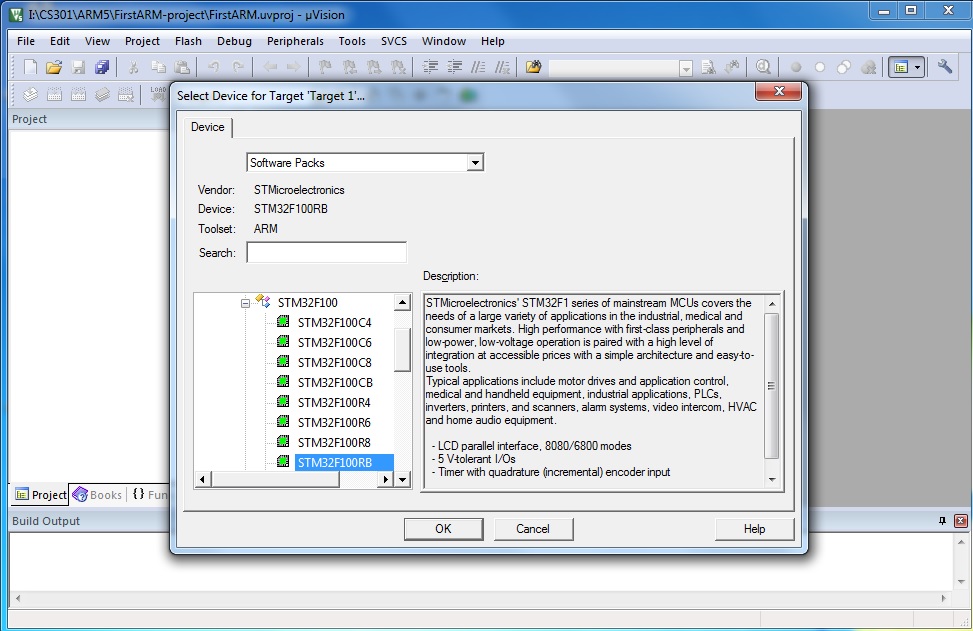Click the device tree horizontal scrollbar thumb

(x=275, y=479)
